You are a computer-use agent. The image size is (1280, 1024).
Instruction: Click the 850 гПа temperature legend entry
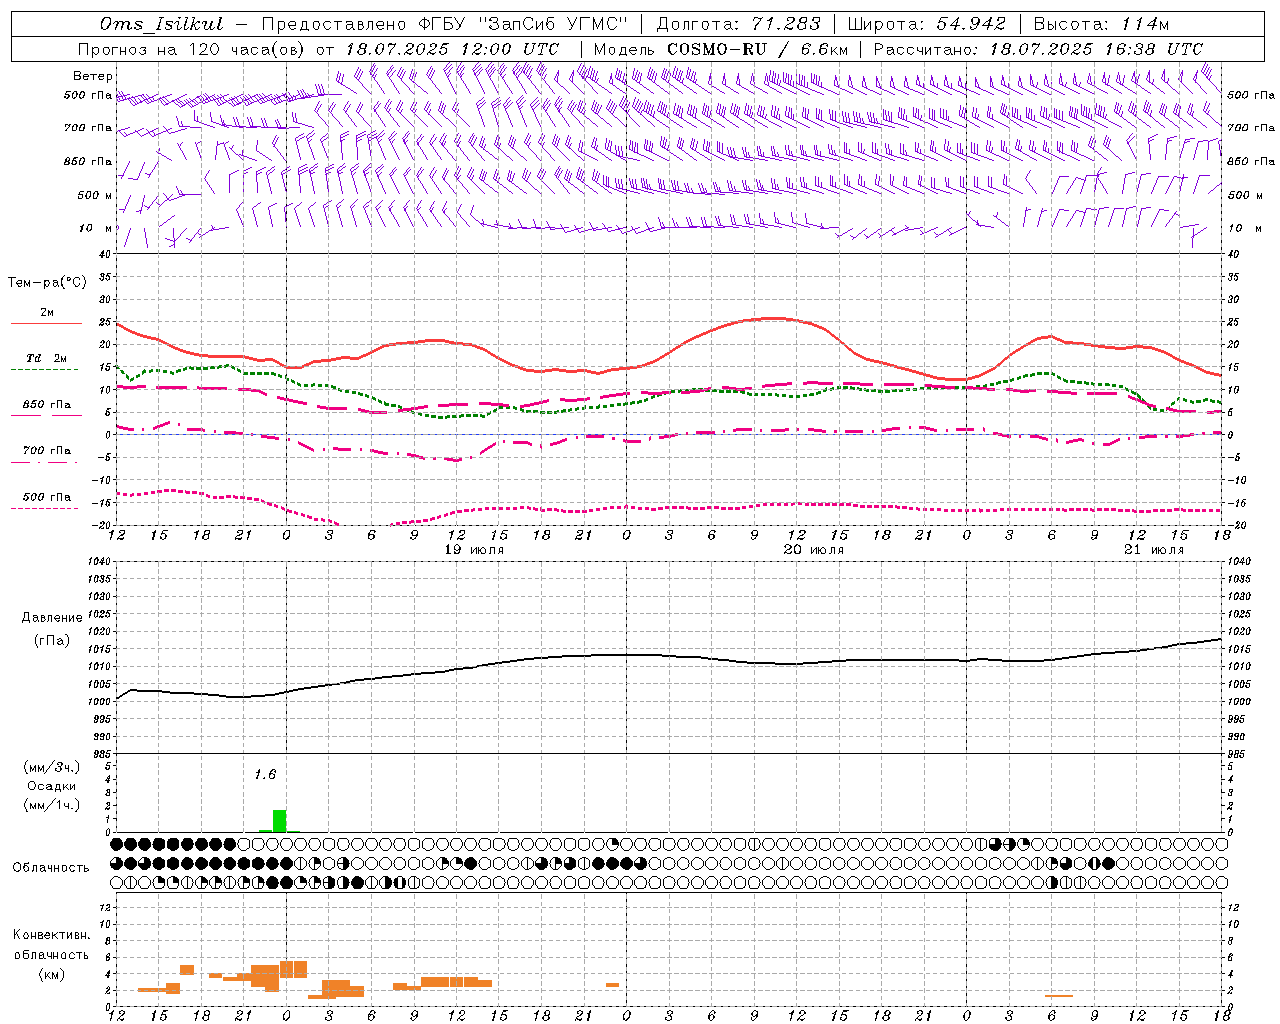[46, 405]
